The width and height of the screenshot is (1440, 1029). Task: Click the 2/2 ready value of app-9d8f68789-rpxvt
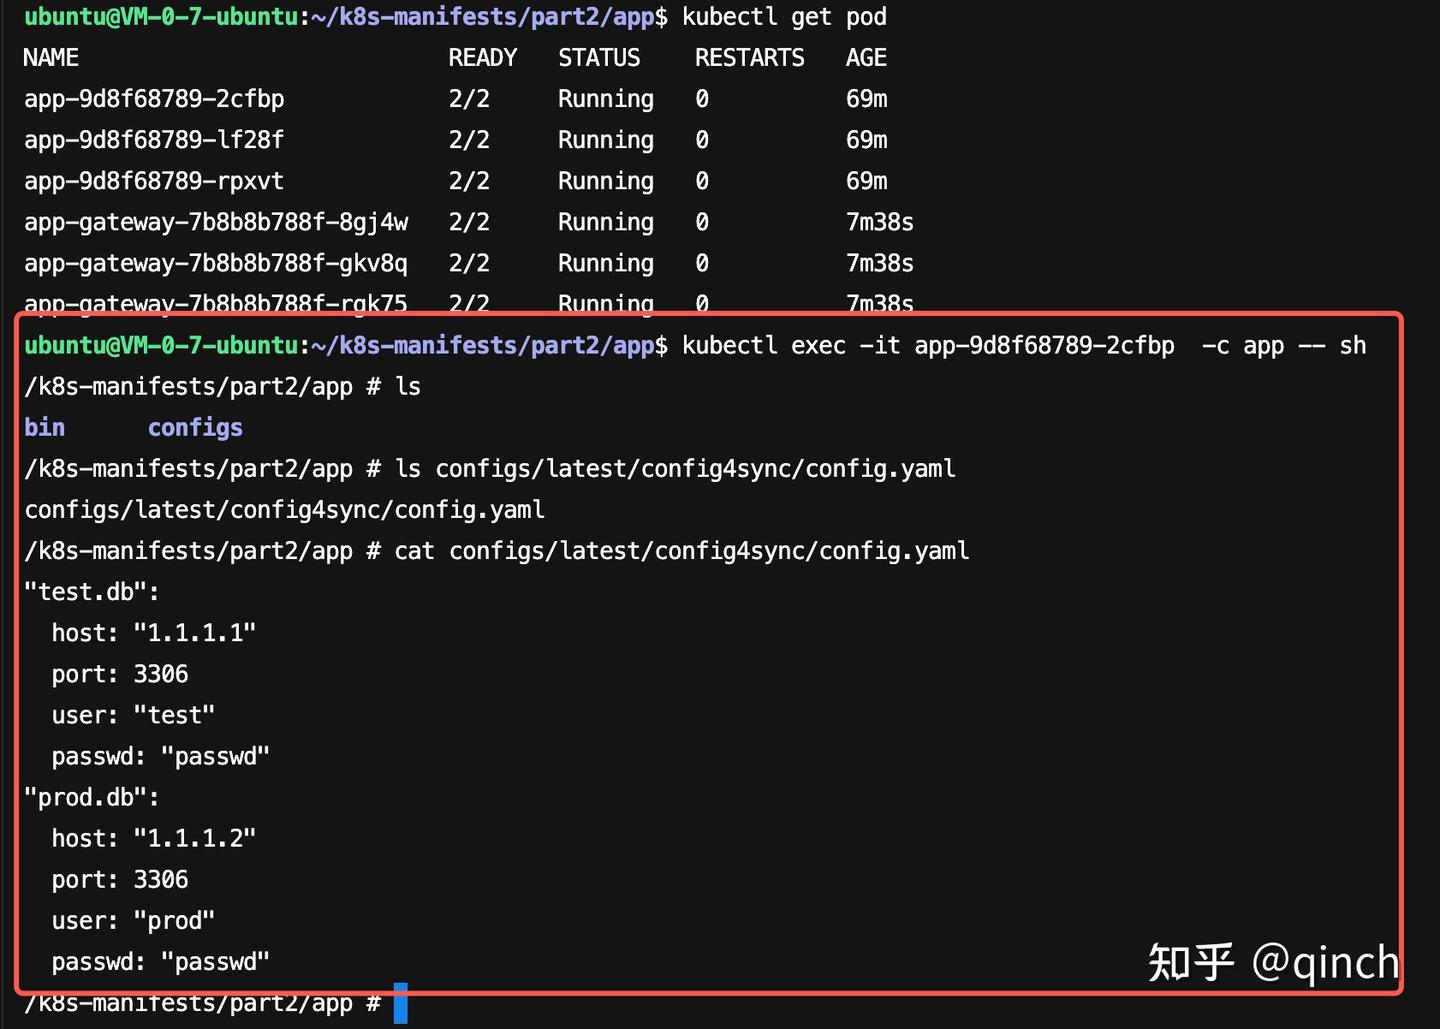pos(469,181)
